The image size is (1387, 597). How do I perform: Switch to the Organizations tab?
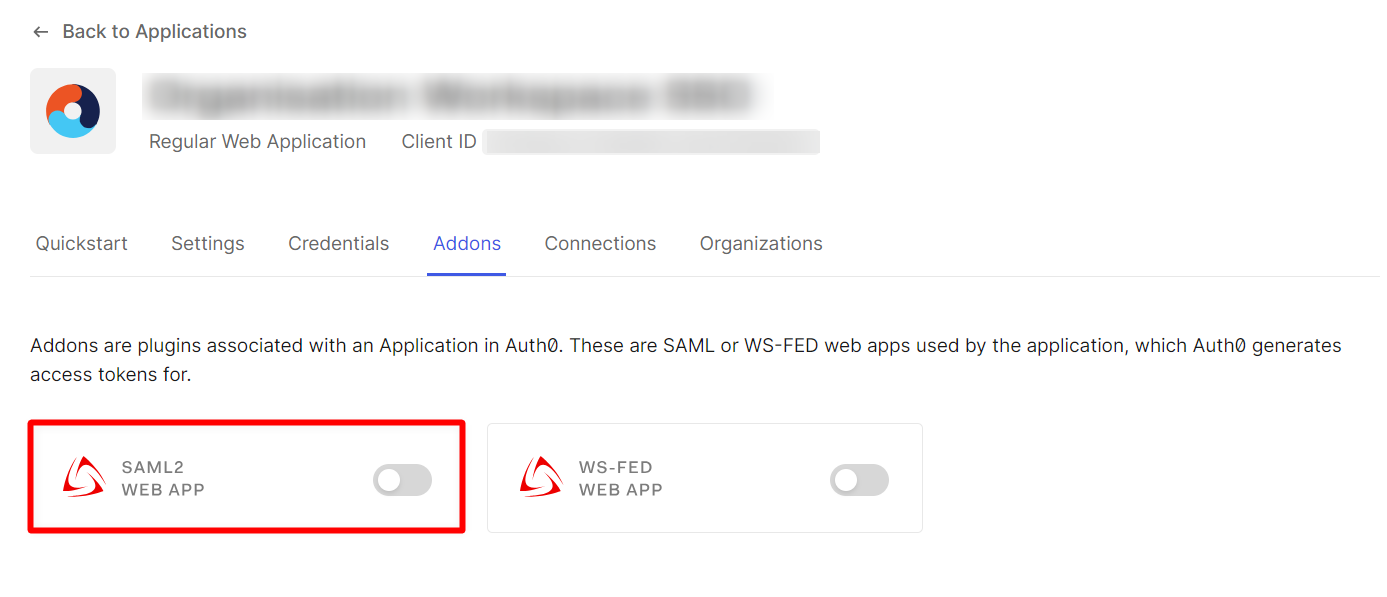coord(761,243)
